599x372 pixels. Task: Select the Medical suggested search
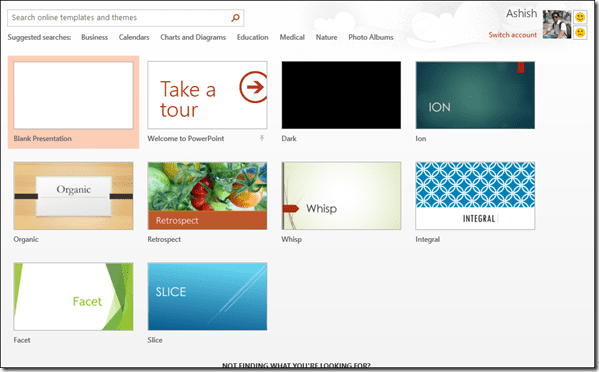292,37
